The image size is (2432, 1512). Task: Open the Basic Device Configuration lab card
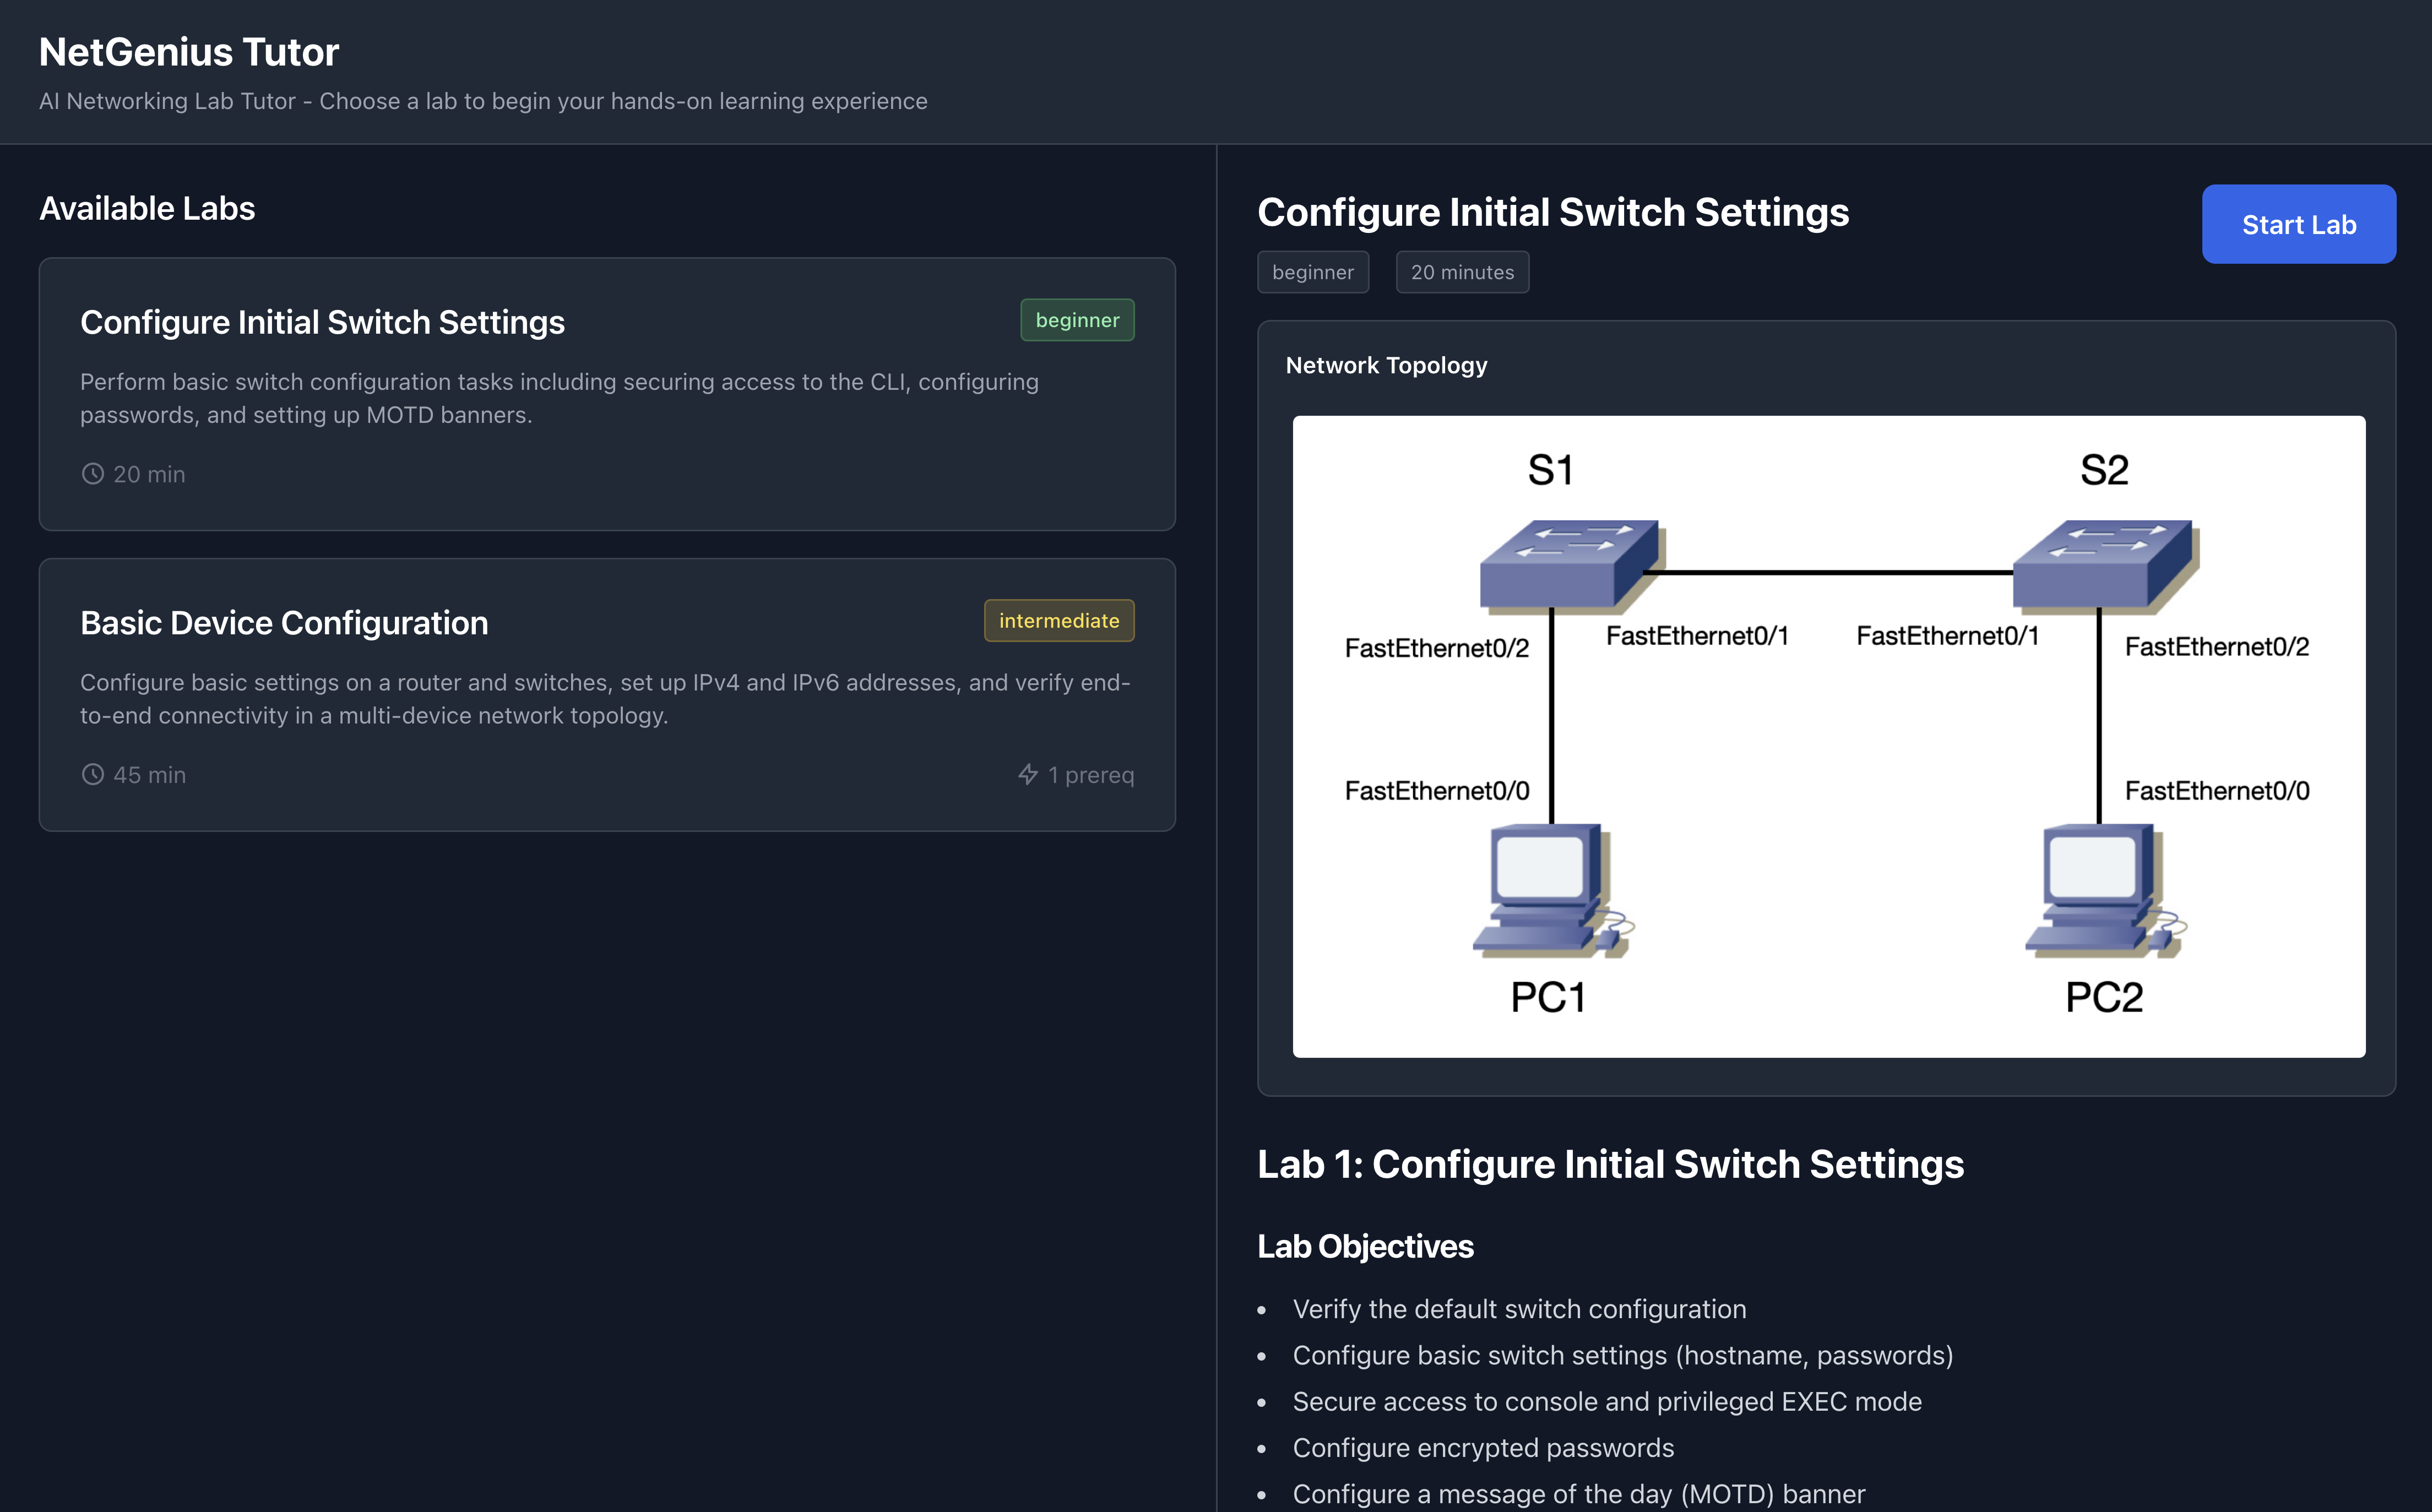(606, 694)
